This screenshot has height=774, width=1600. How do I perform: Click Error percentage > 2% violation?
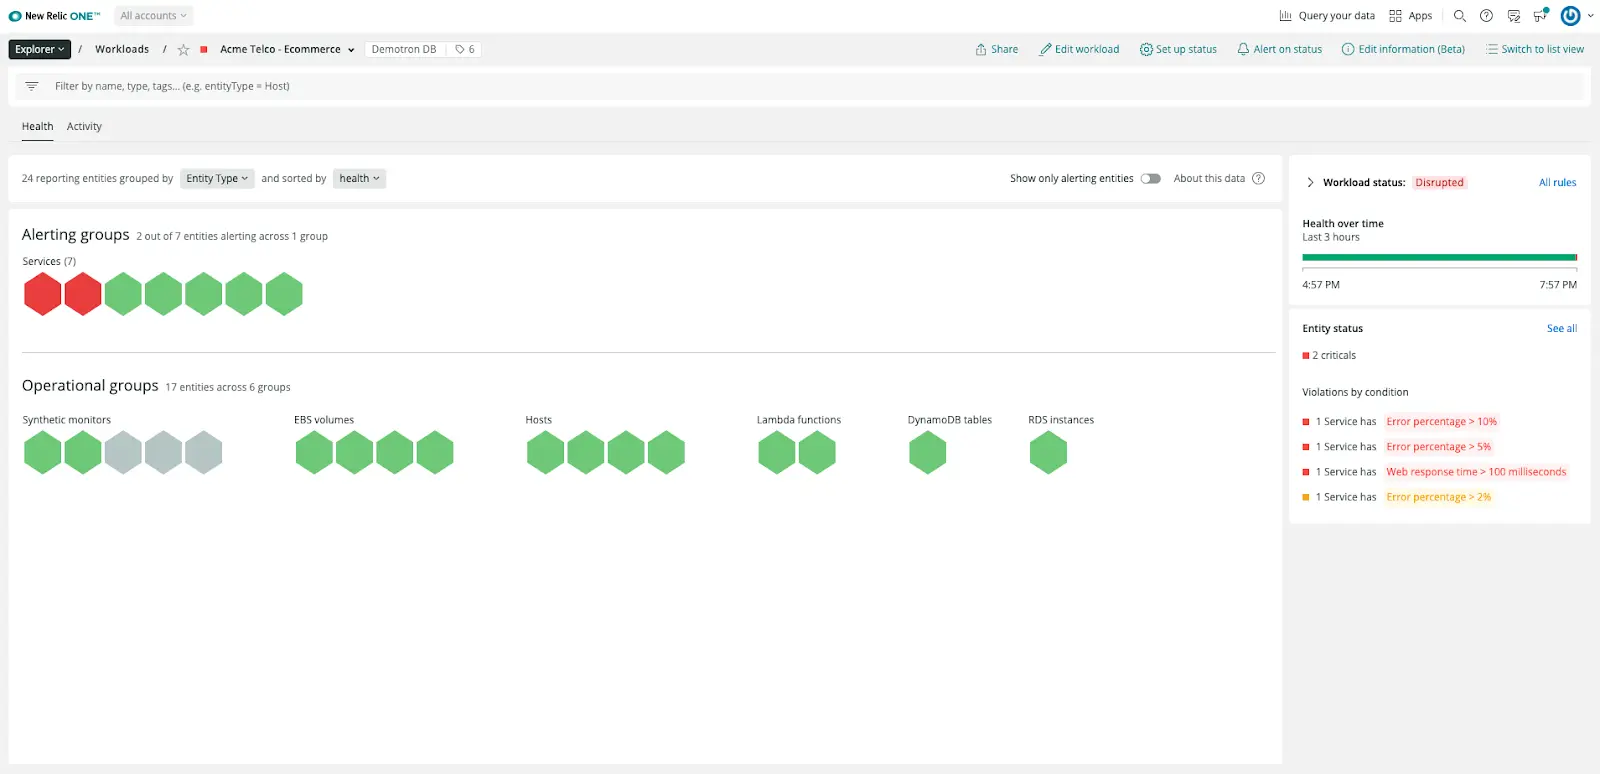point(1438,497)
